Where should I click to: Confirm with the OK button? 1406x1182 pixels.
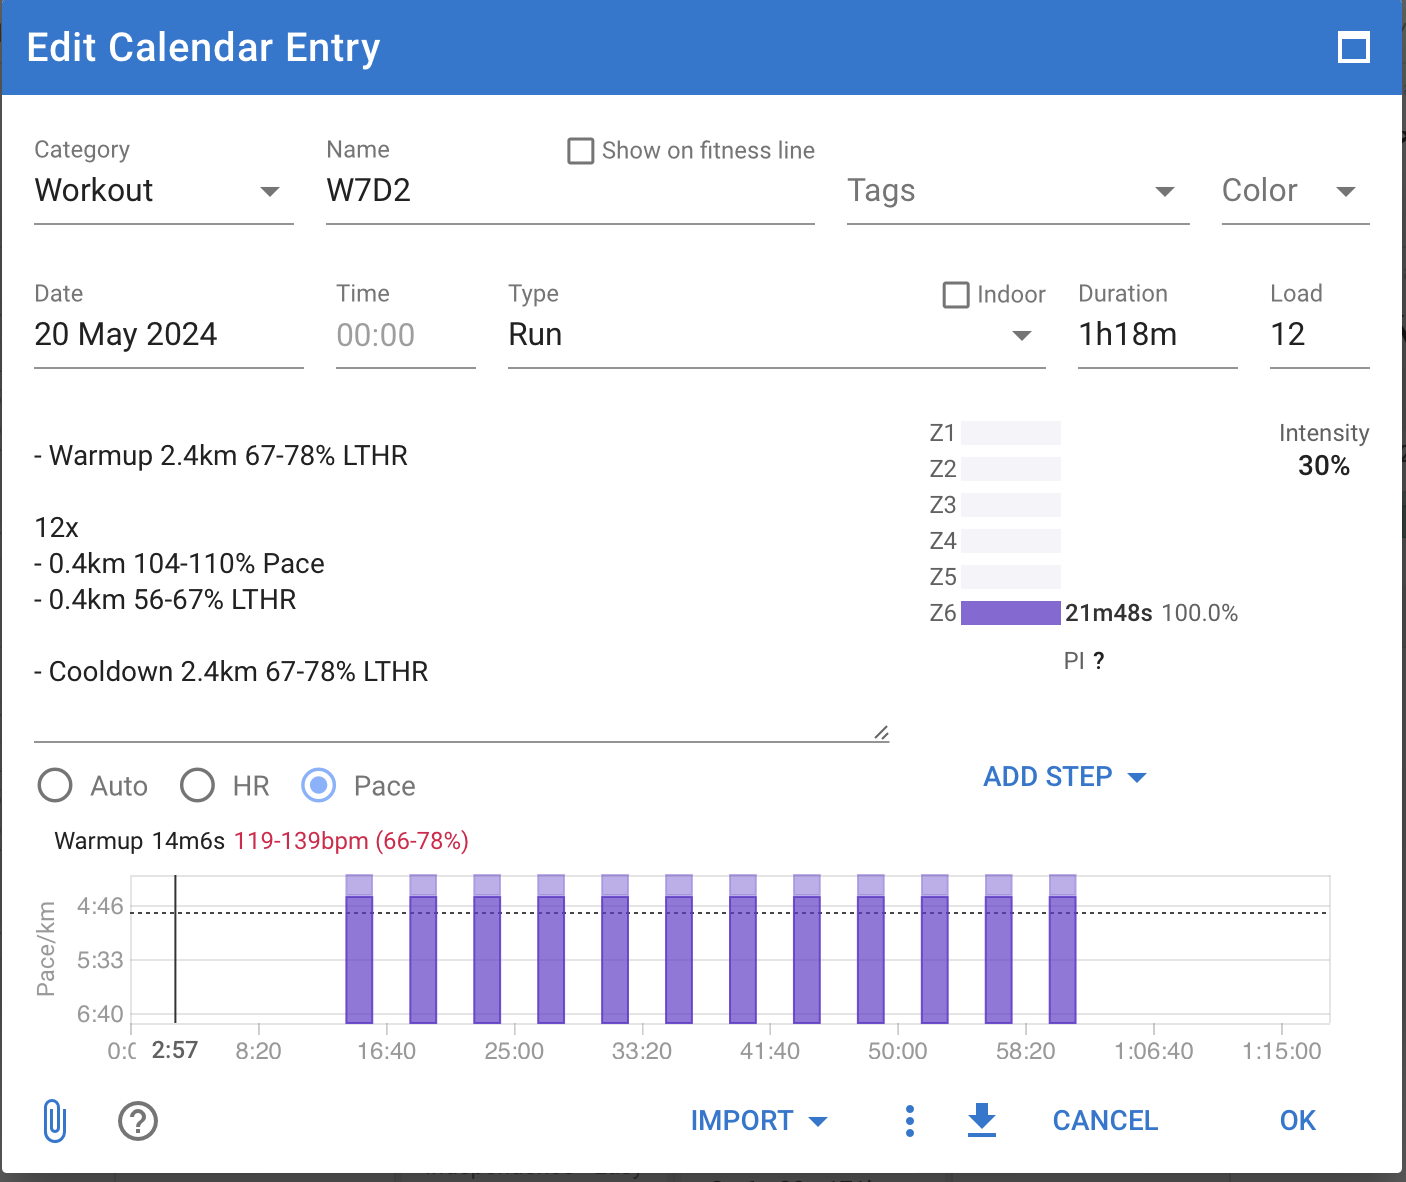(x=1298, y=1120)
